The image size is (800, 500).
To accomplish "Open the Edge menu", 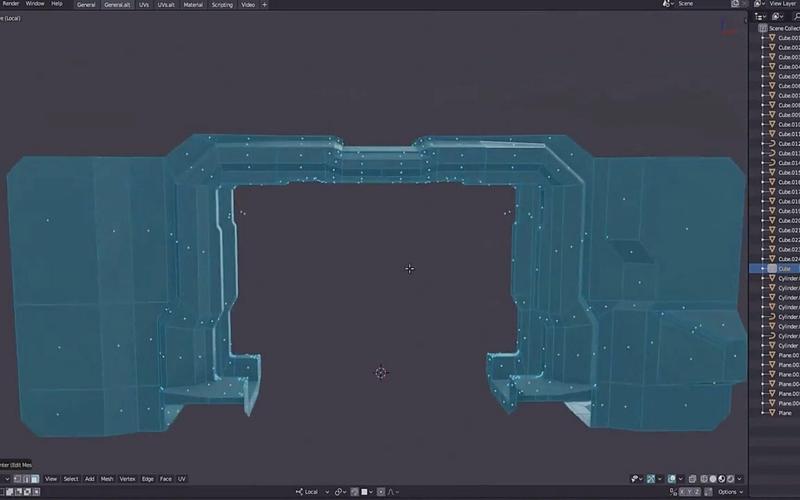I will point(148,479).
